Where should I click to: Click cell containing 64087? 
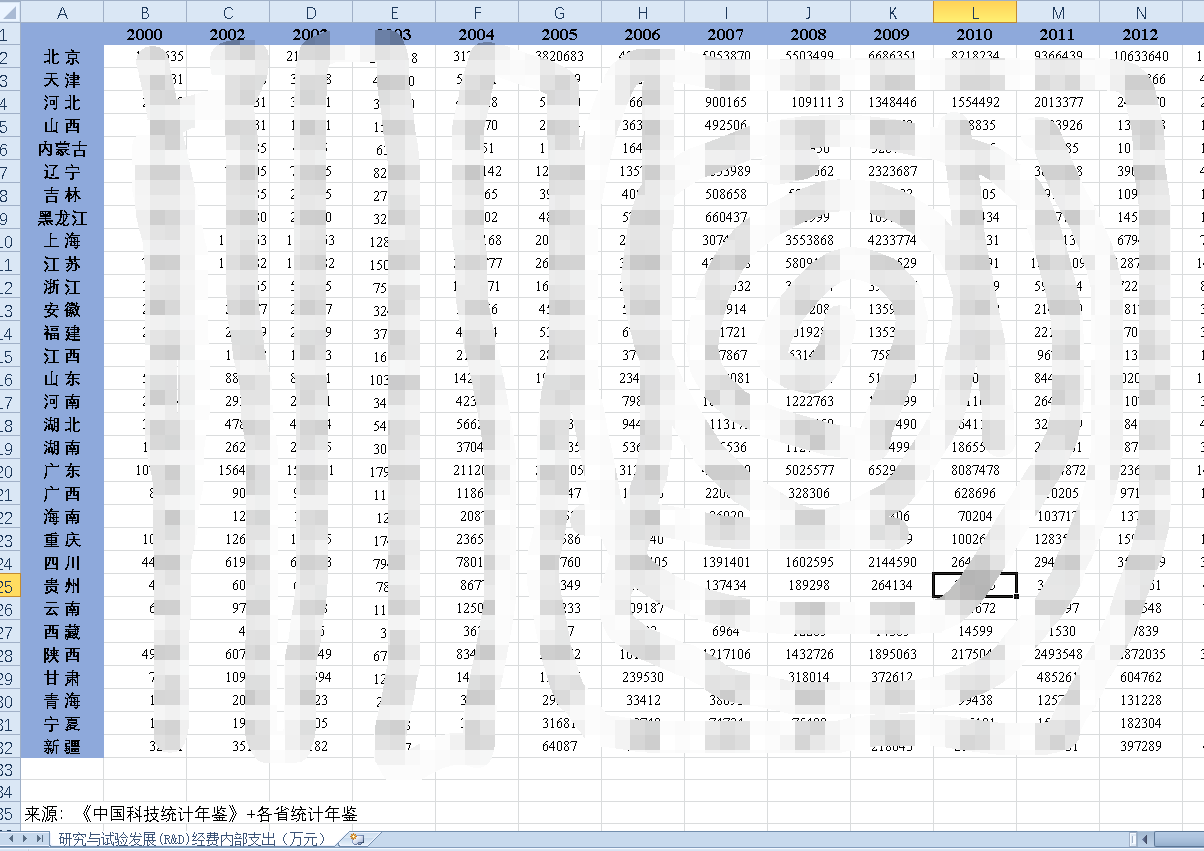(559, 747)
